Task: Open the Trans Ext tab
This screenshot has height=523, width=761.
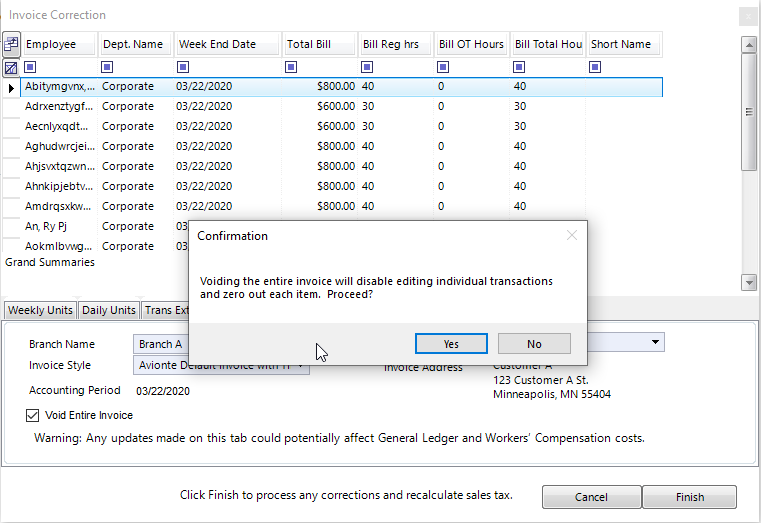Action: [x=165, y=310]
